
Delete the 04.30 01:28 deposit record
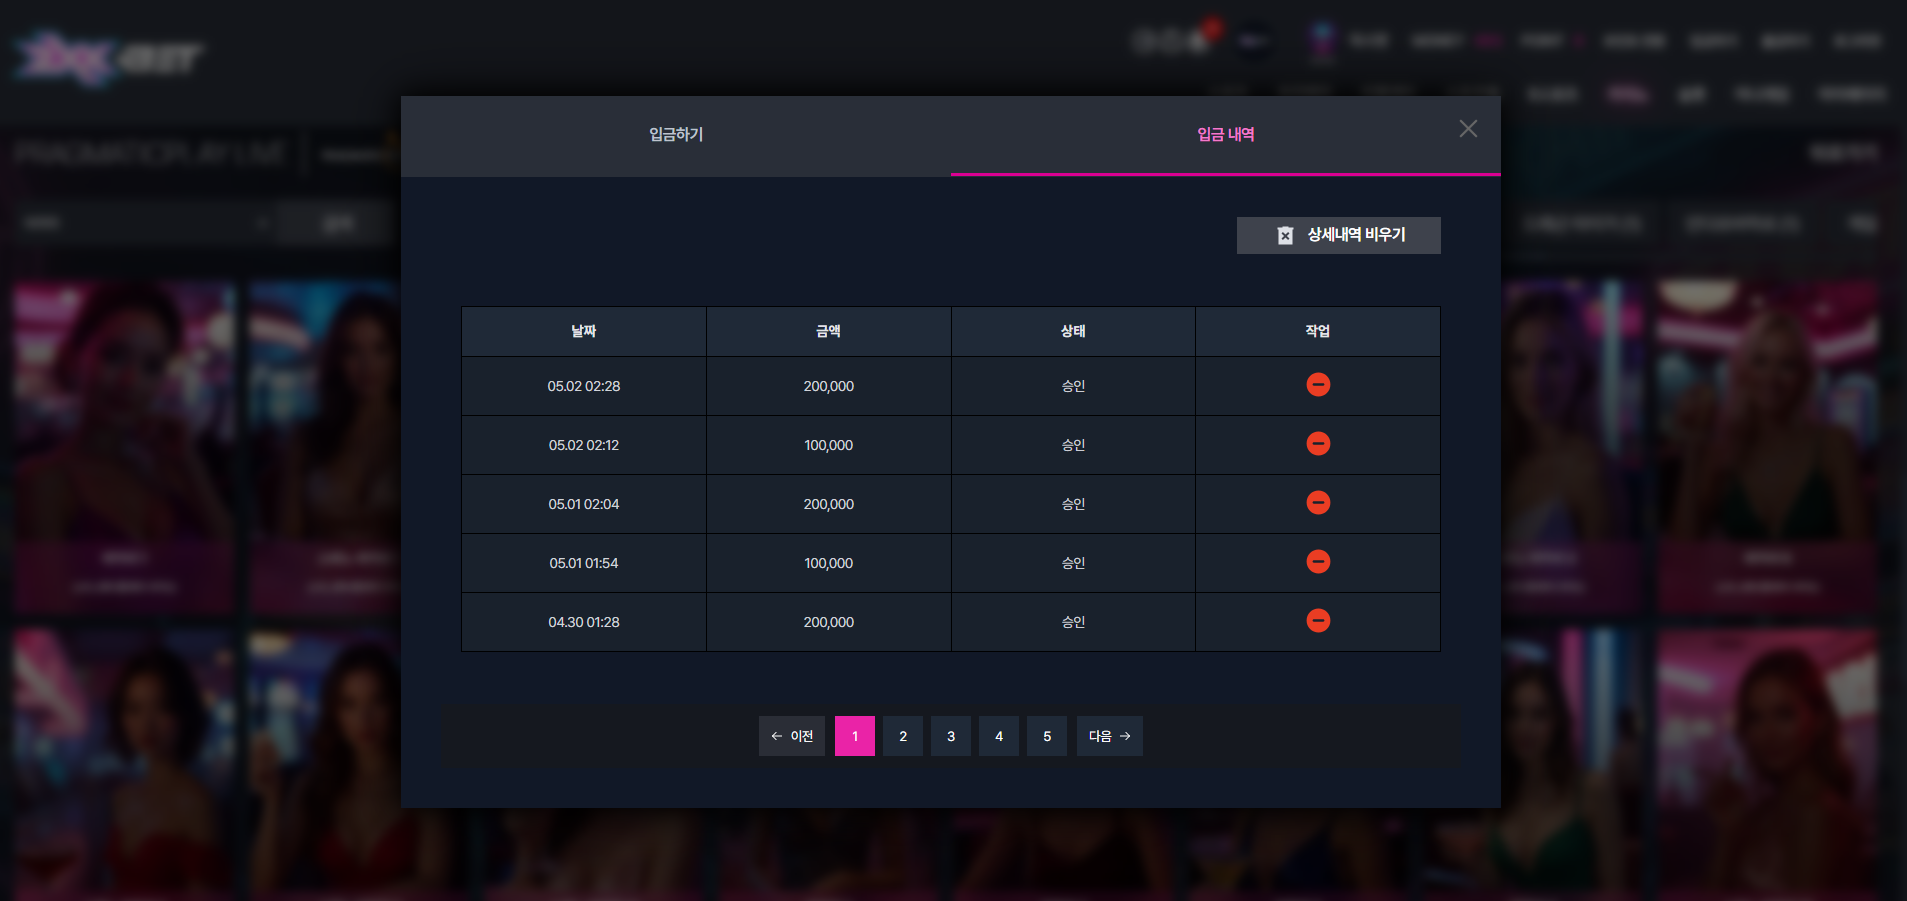click(x=1318, y=621)
